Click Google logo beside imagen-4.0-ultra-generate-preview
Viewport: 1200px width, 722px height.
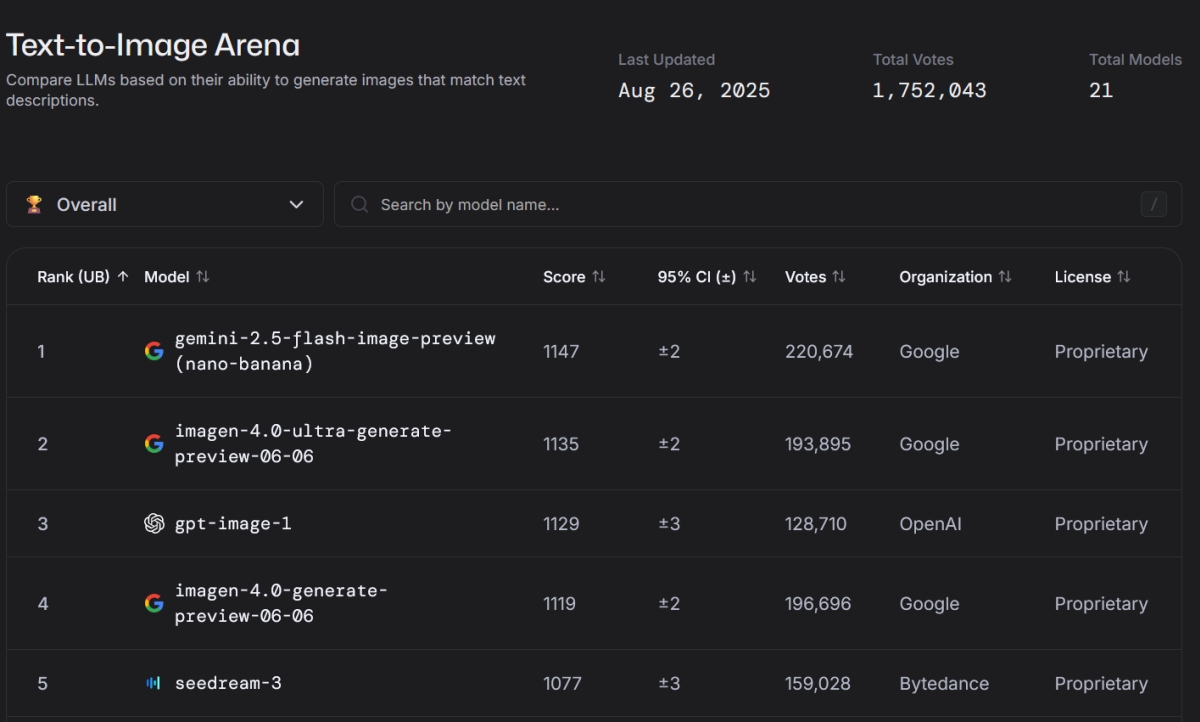pyautogui.click(x=154, y=444)
